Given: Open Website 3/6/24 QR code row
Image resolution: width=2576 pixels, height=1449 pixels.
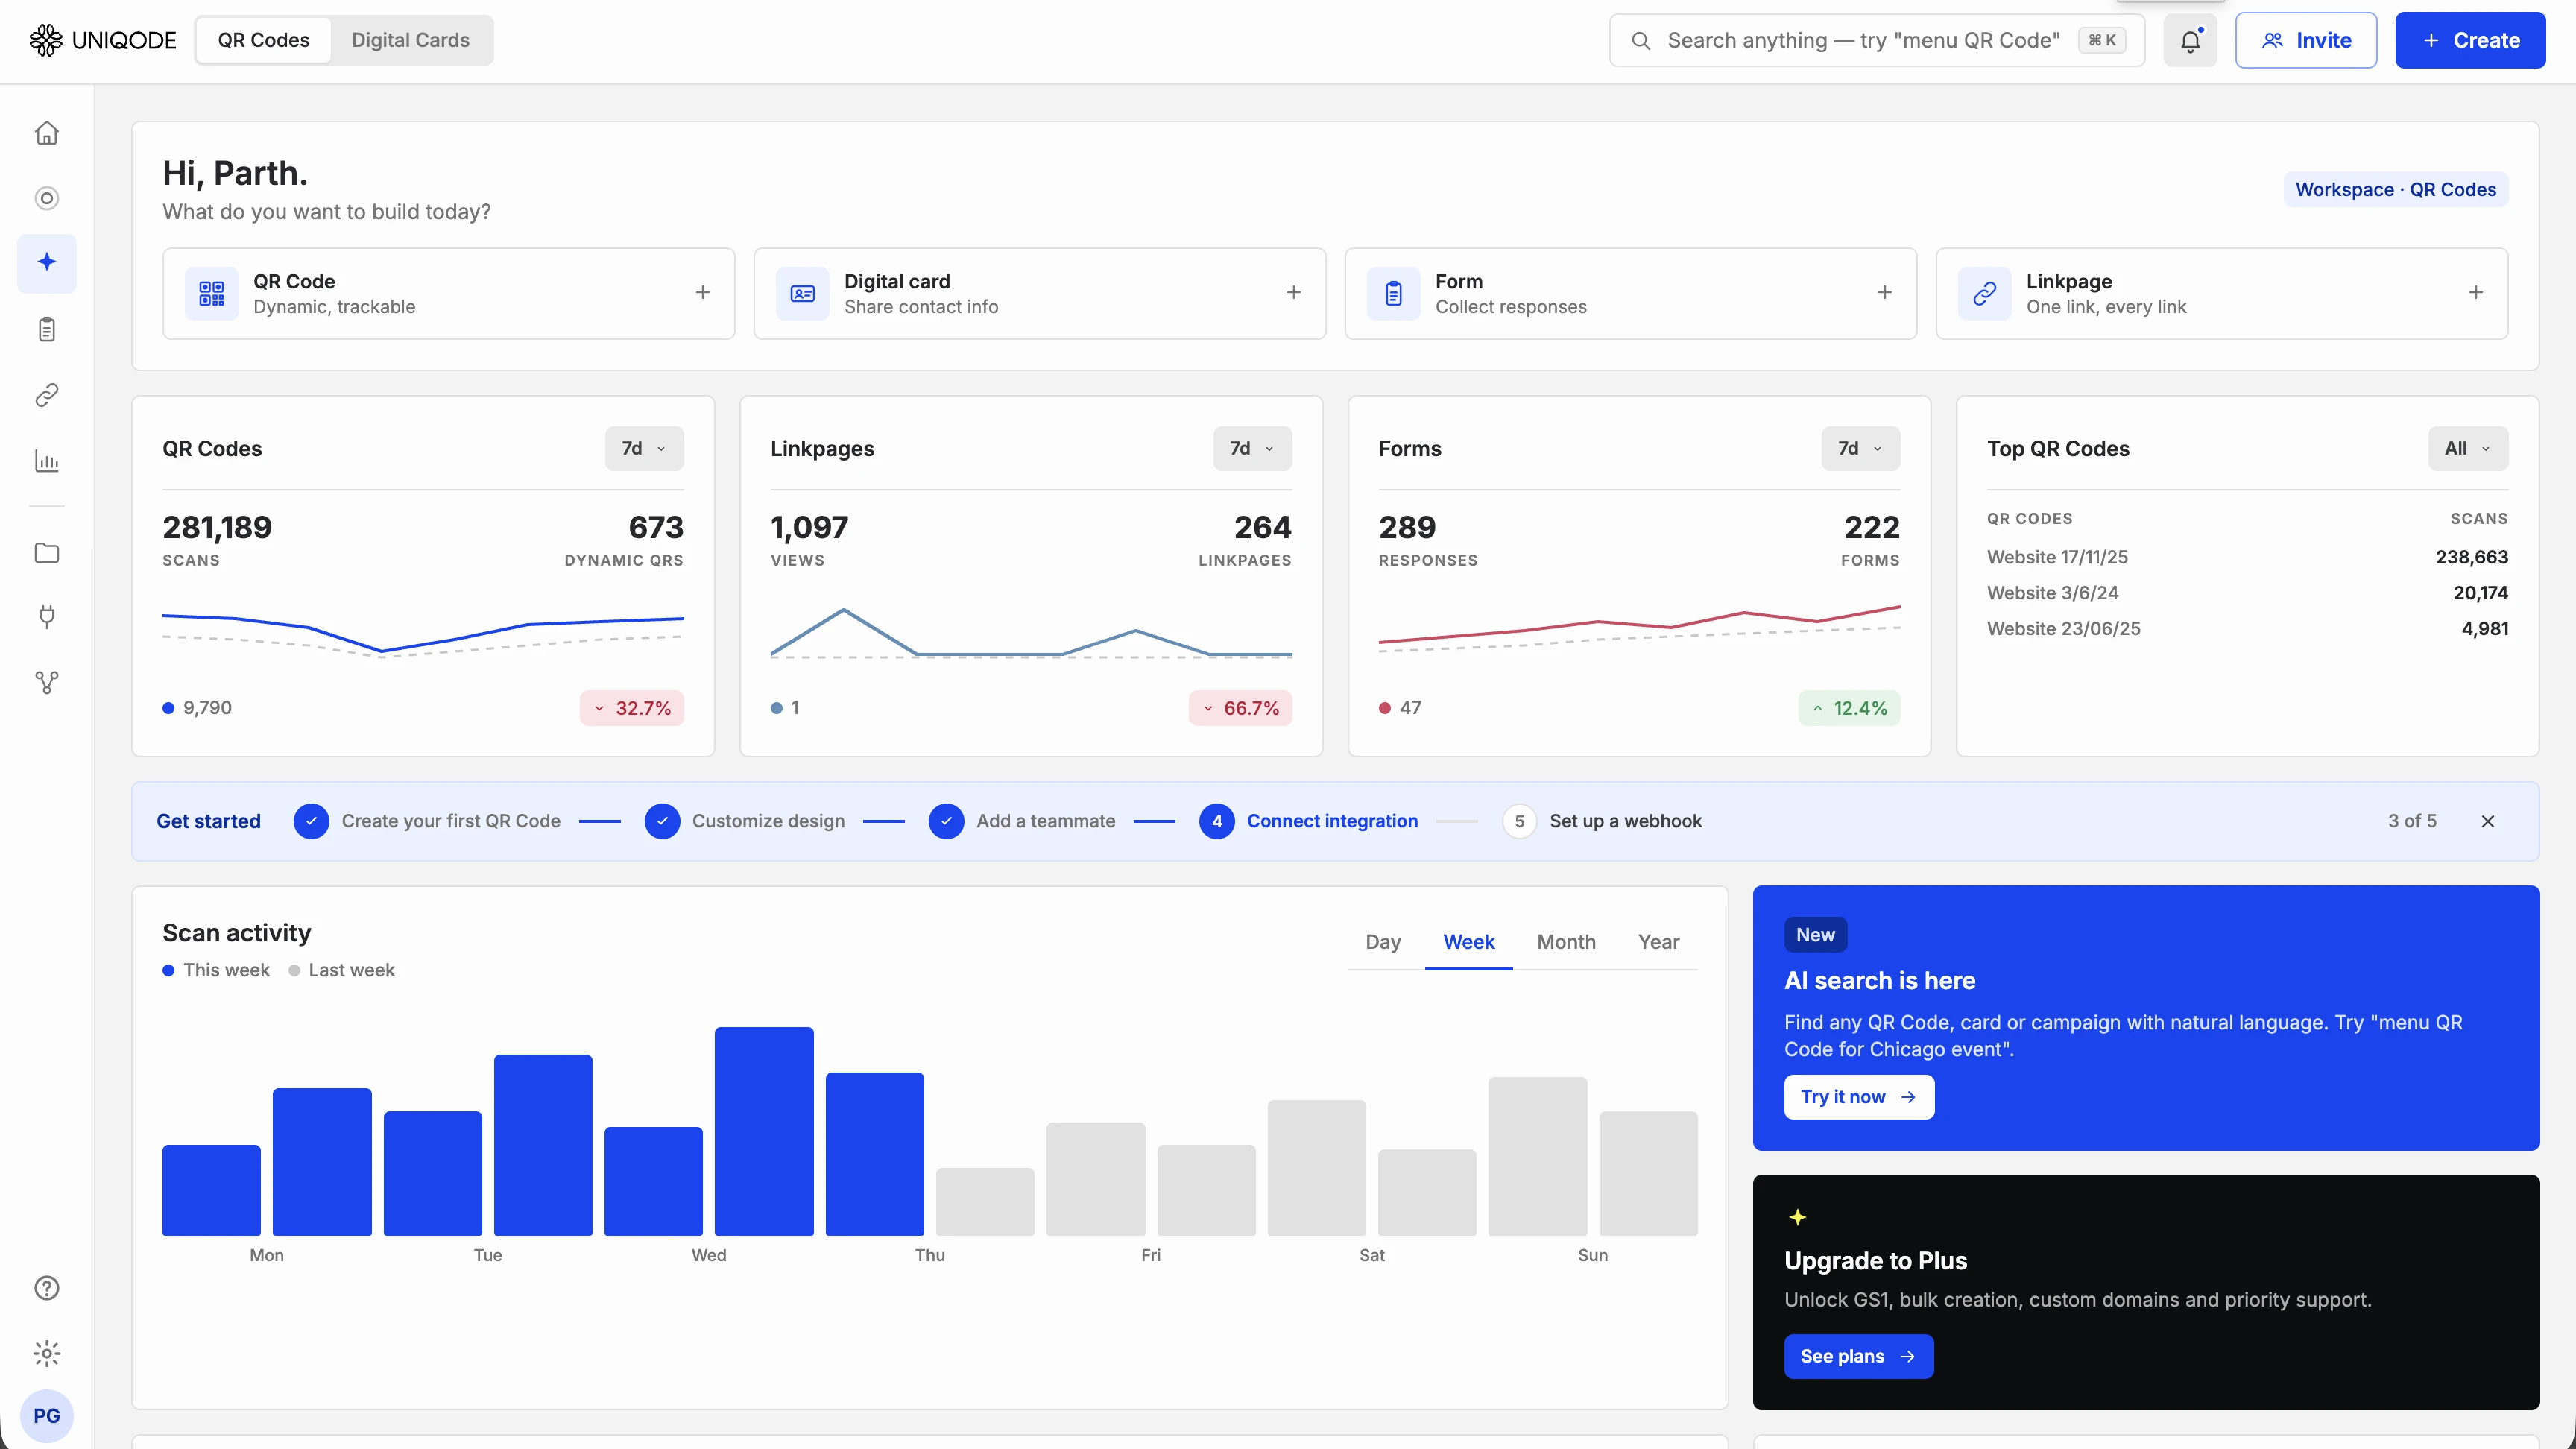Looking at the screenshot, I should tap(2247, 593).
